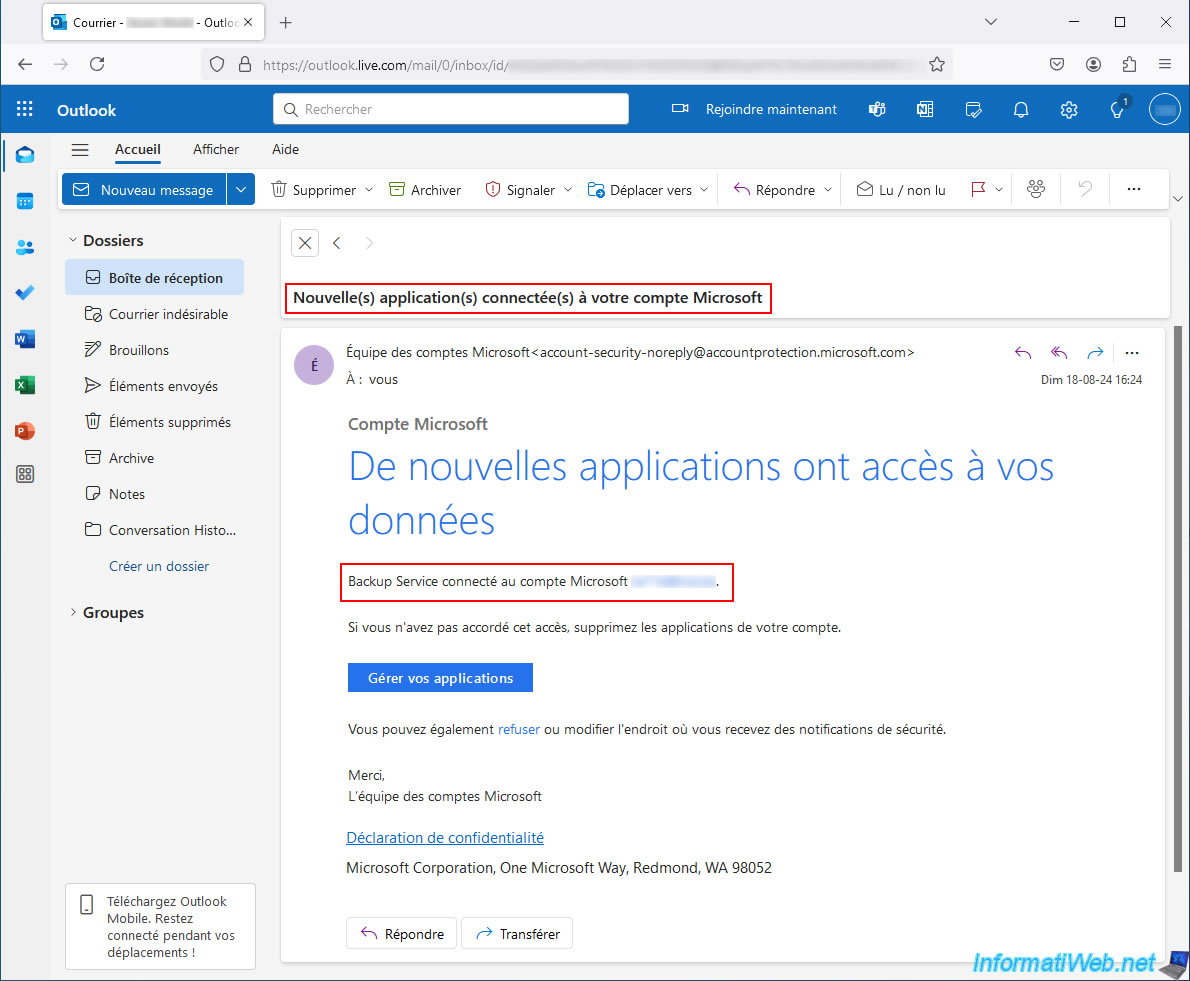
Task: Click the message pane vertical scrollbar
Action: pos(1178,599)
